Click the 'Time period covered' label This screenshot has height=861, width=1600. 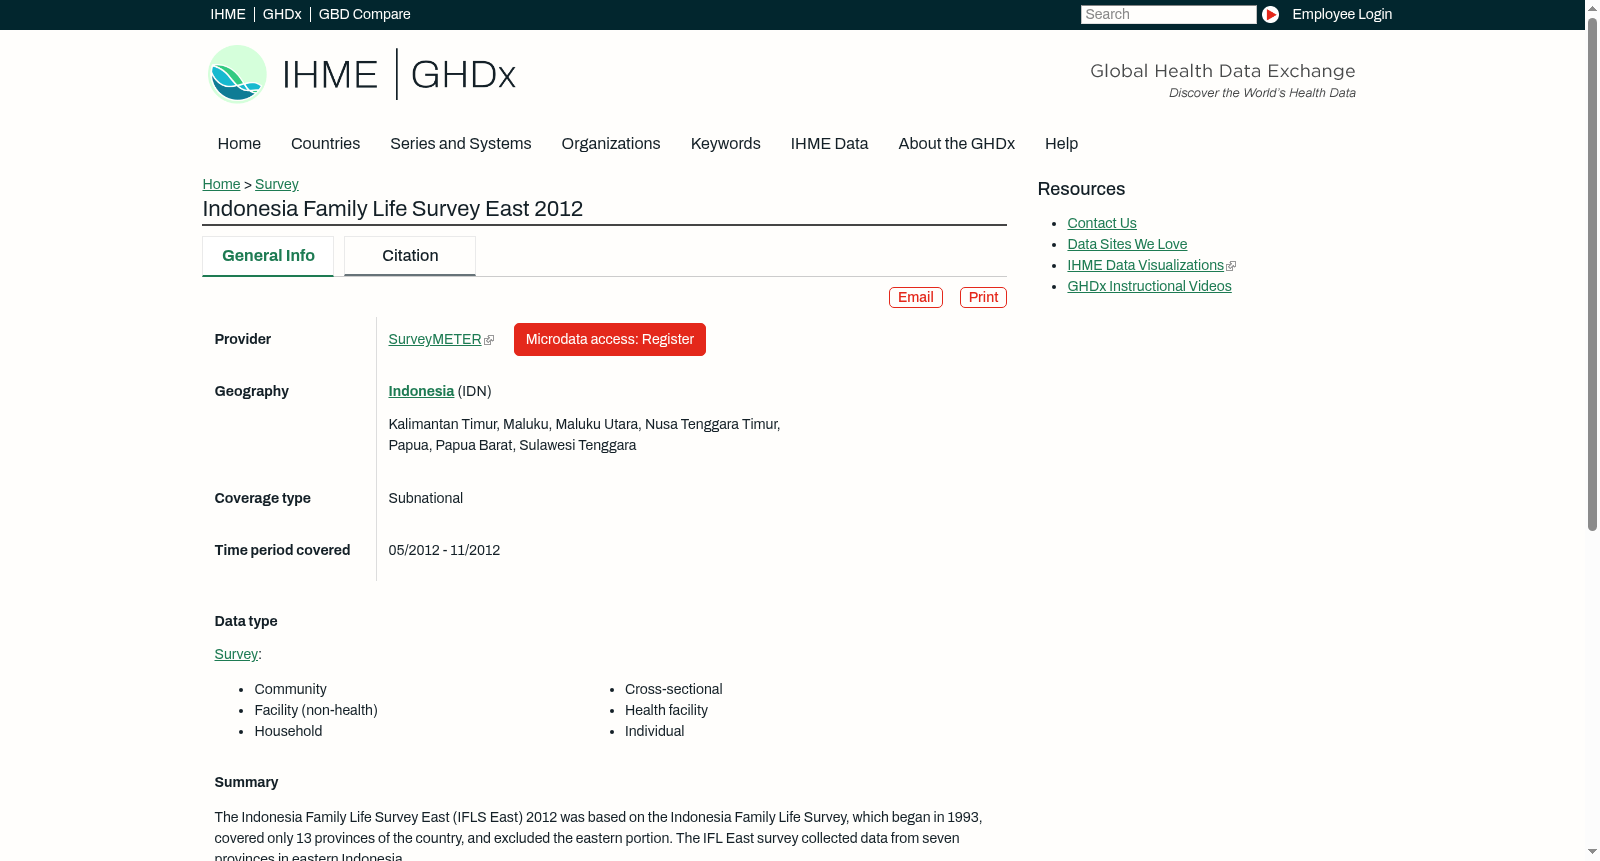pos(282,550)
